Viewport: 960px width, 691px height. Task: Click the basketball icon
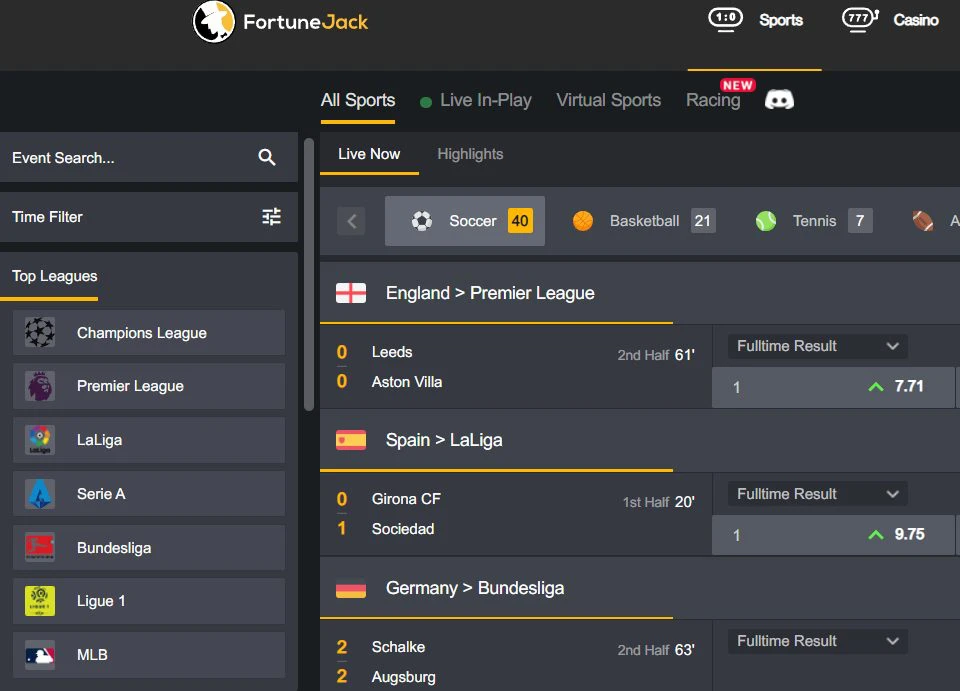tap(582, 221)
